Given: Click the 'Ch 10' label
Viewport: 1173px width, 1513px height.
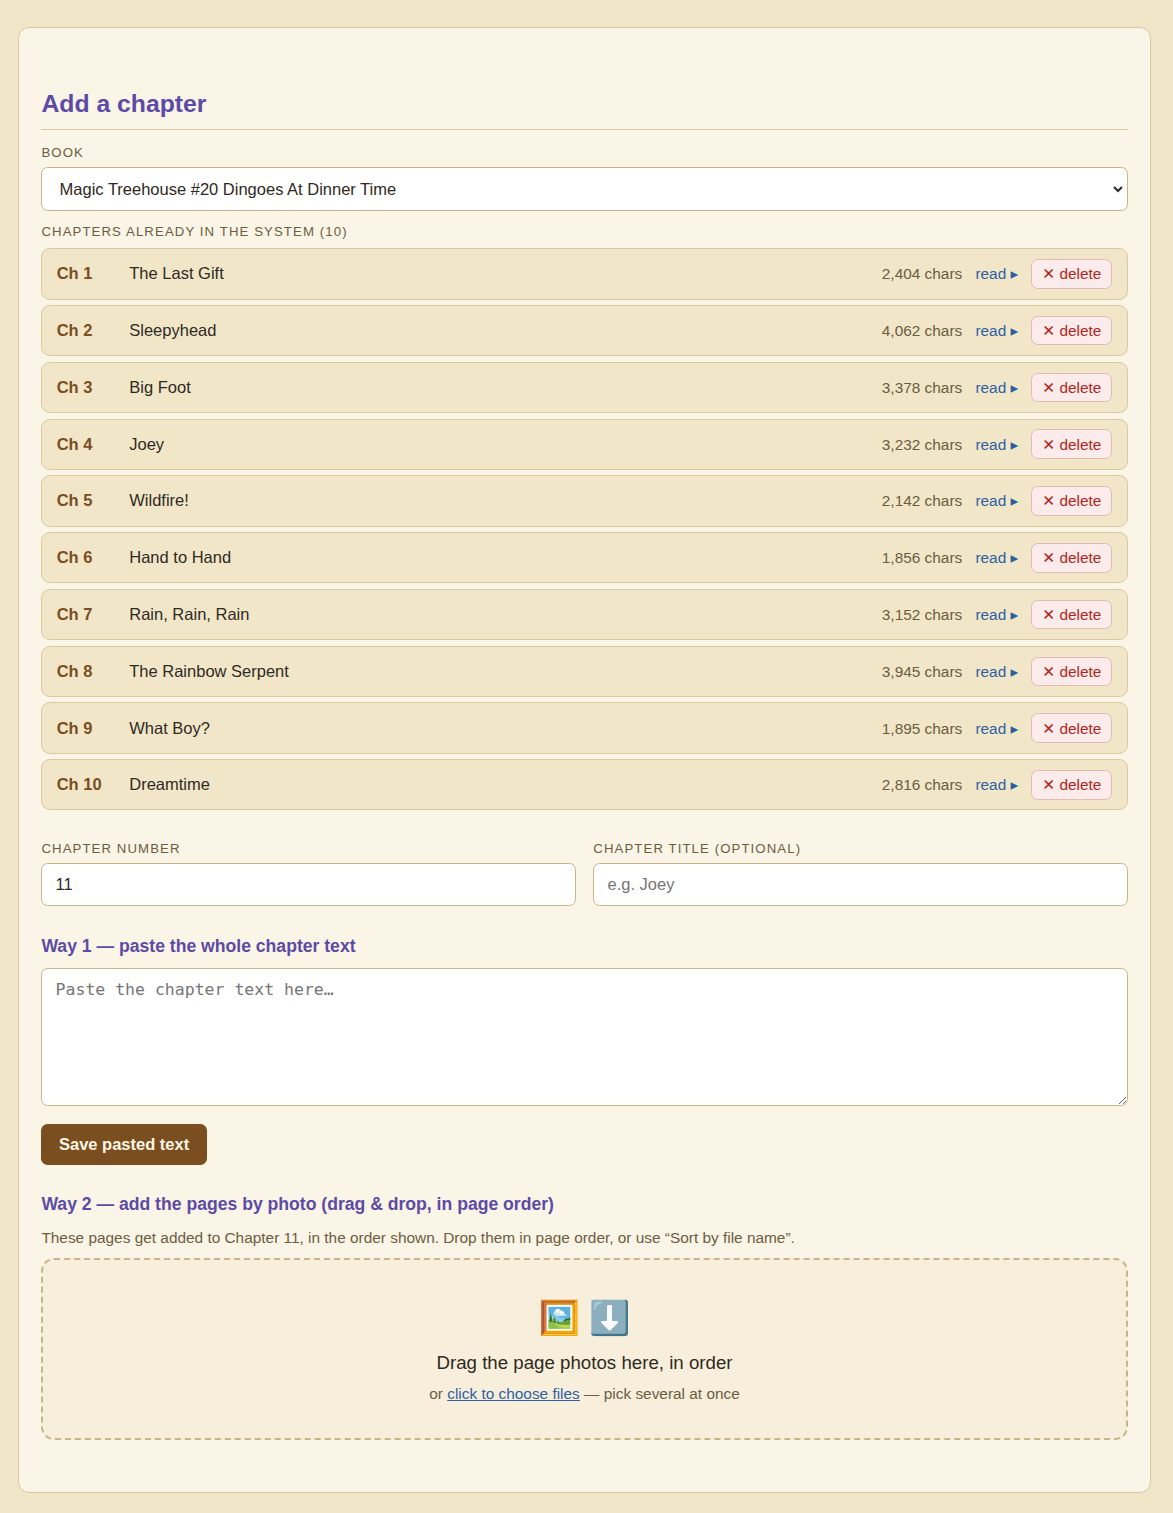Looking at the screenshot, I should 79,785.
